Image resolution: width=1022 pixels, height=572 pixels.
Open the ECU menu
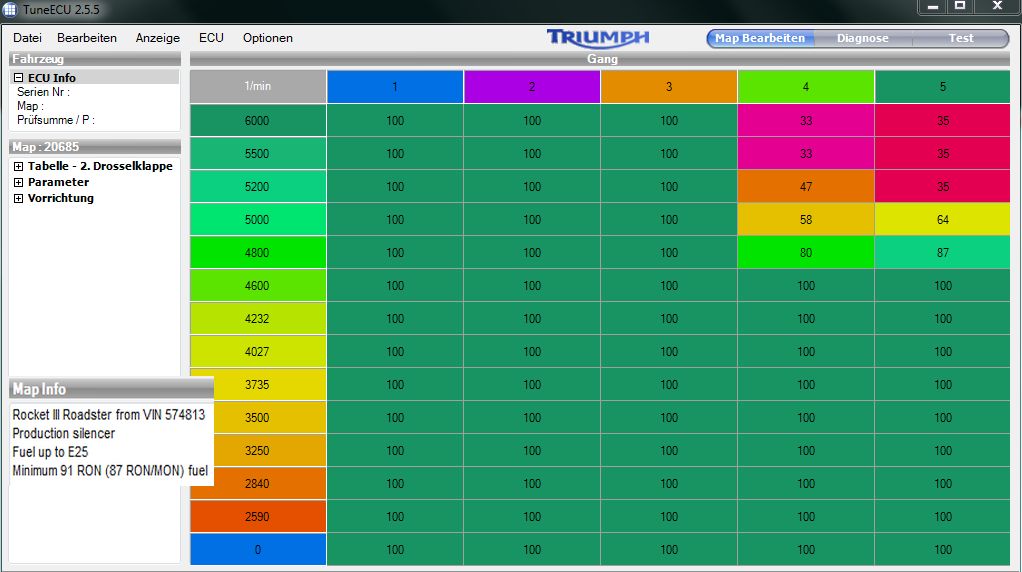pos(211,38)
